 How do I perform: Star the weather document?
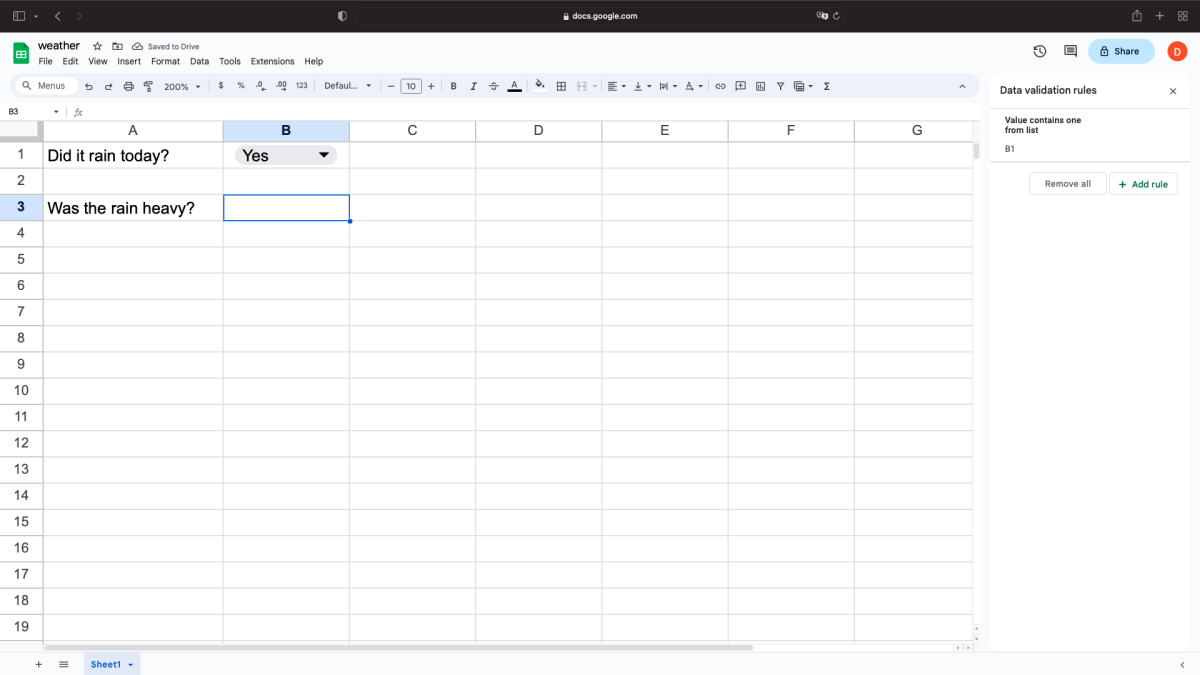coord(97,46)
